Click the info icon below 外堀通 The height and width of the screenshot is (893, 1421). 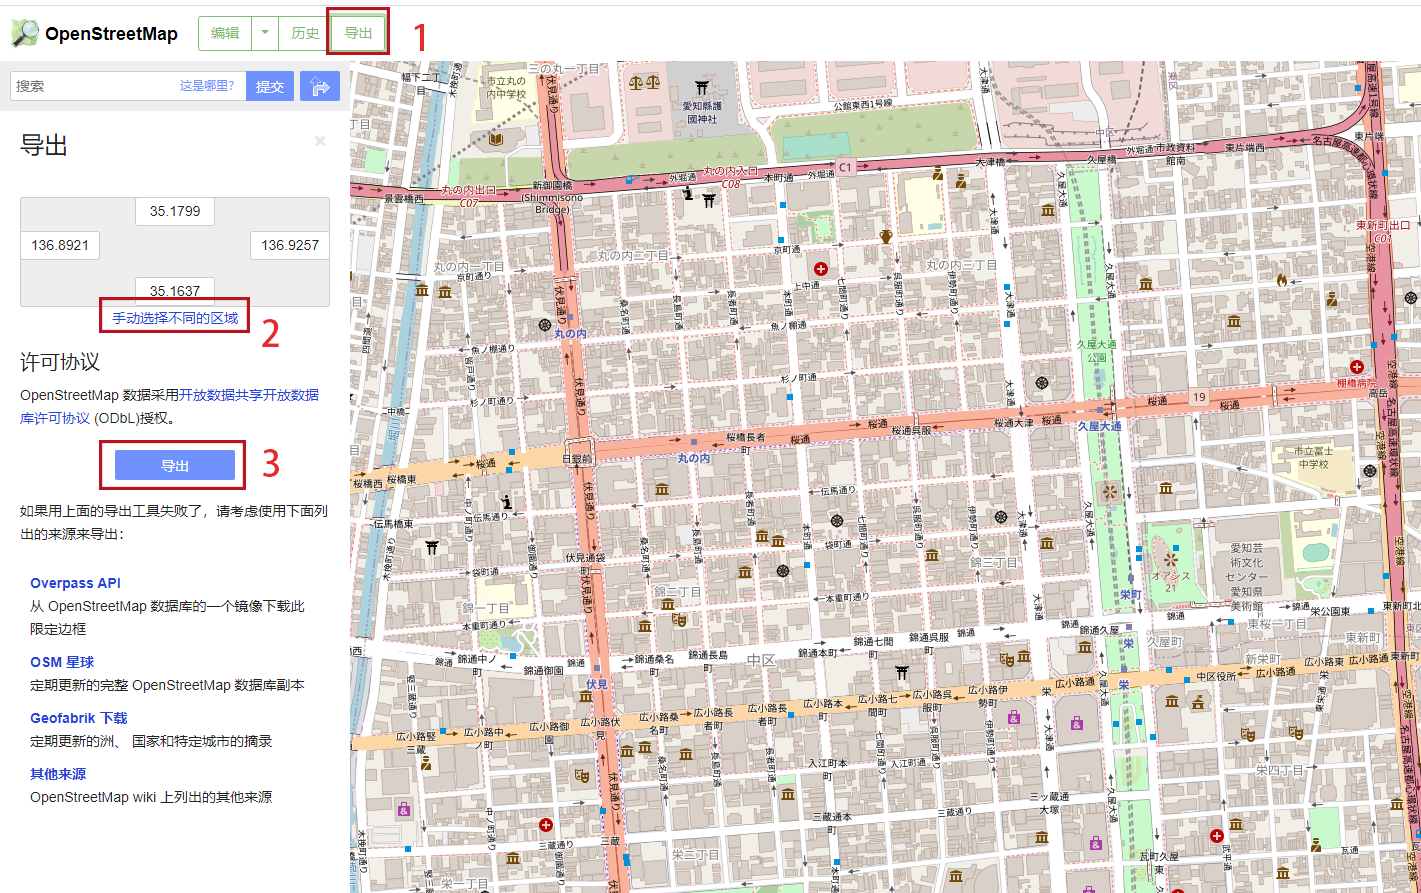pyautogui.click(x=688, y=193)
